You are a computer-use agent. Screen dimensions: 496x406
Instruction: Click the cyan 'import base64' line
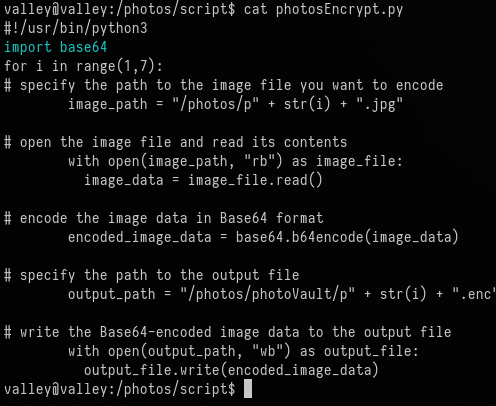[x=56, y=47]
